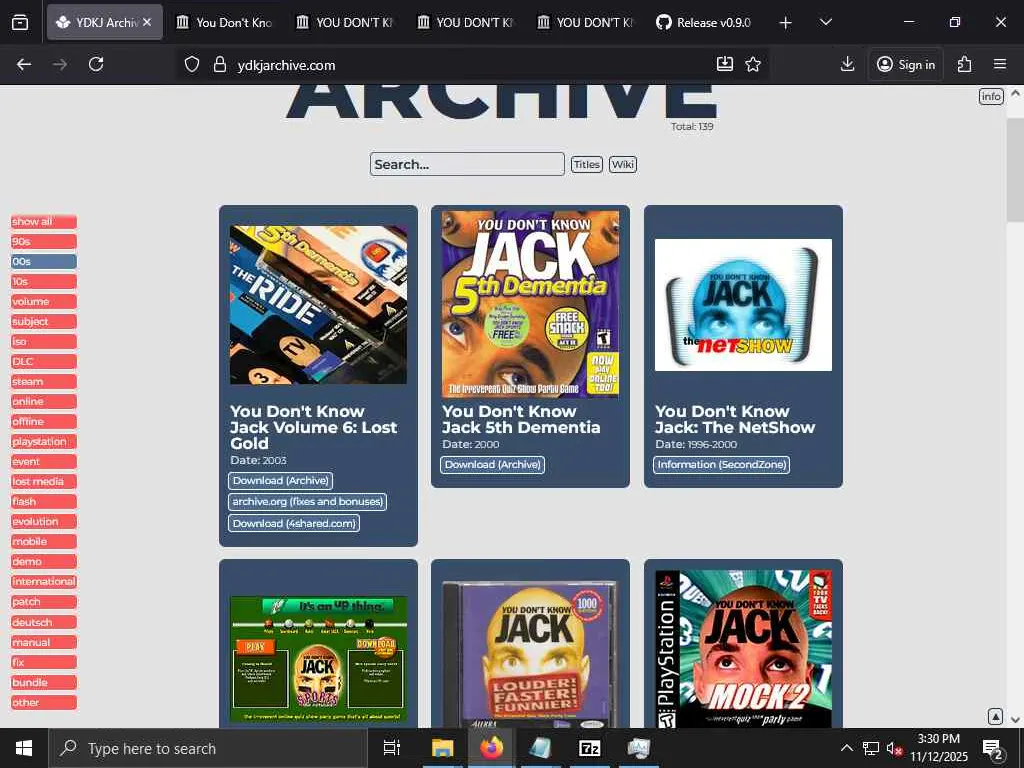Open Firefox View workspace icon
Viewport: 1024px width, 768px height.
20,22
